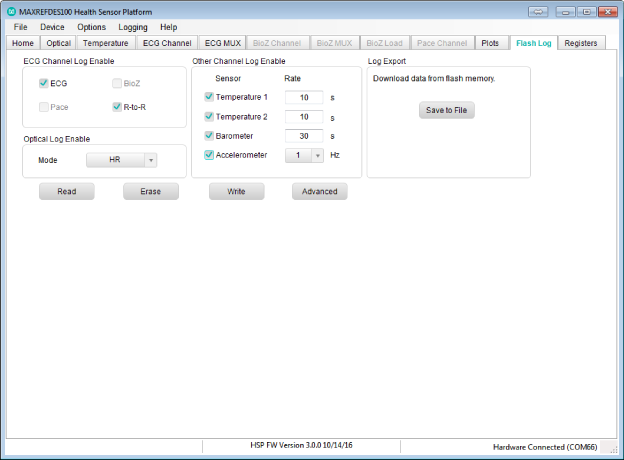This screenshot has width=624, height=460.
Task: Switch to the Plots tab
Action: (490, 43)
